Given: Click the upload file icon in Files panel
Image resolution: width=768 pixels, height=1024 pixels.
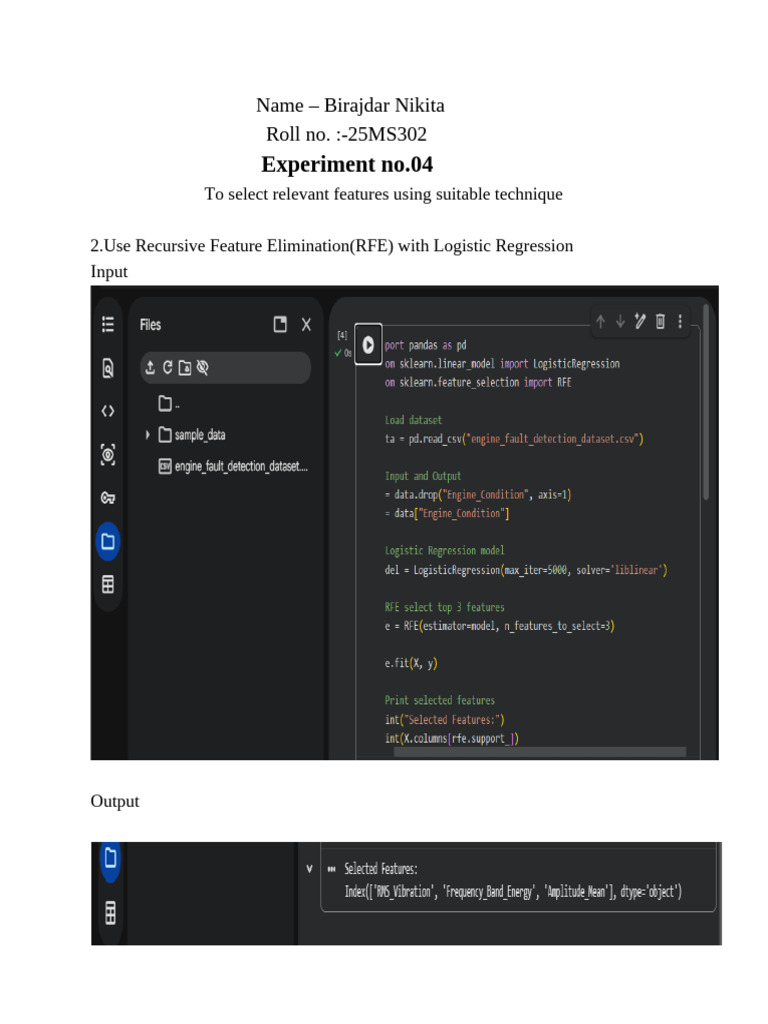Looking at the screenshot, I should pyautogui.click(x=150, y=367).
